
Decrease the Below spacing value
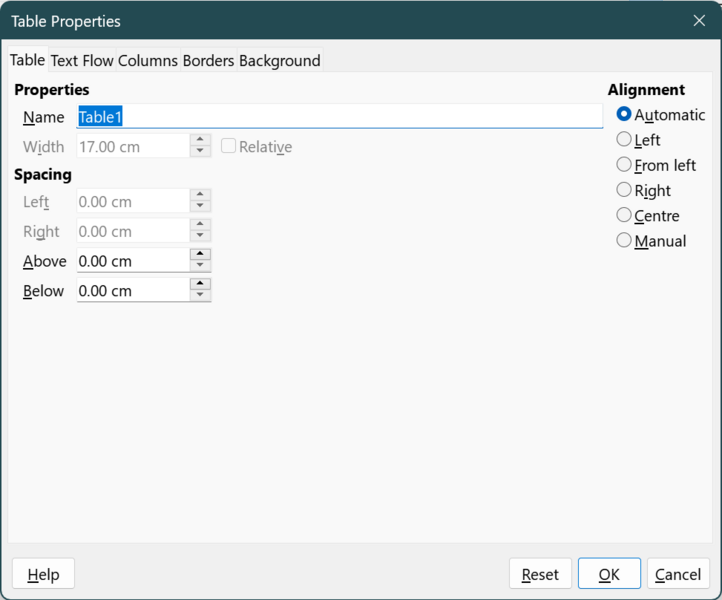pos(200,296)
